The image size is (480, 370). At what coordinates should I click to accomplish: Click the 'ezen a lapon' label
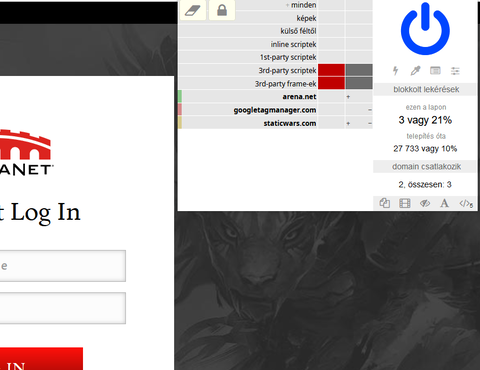[x=426, y=107]
